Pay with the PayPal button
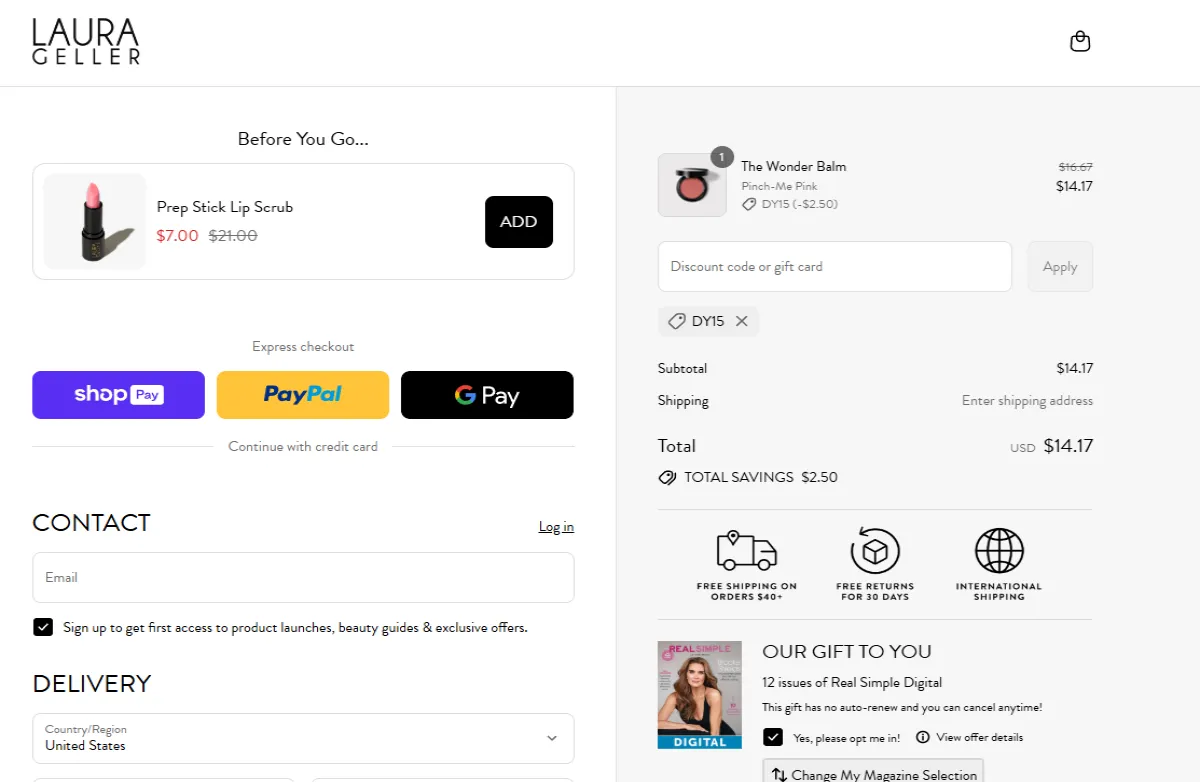 302,395
